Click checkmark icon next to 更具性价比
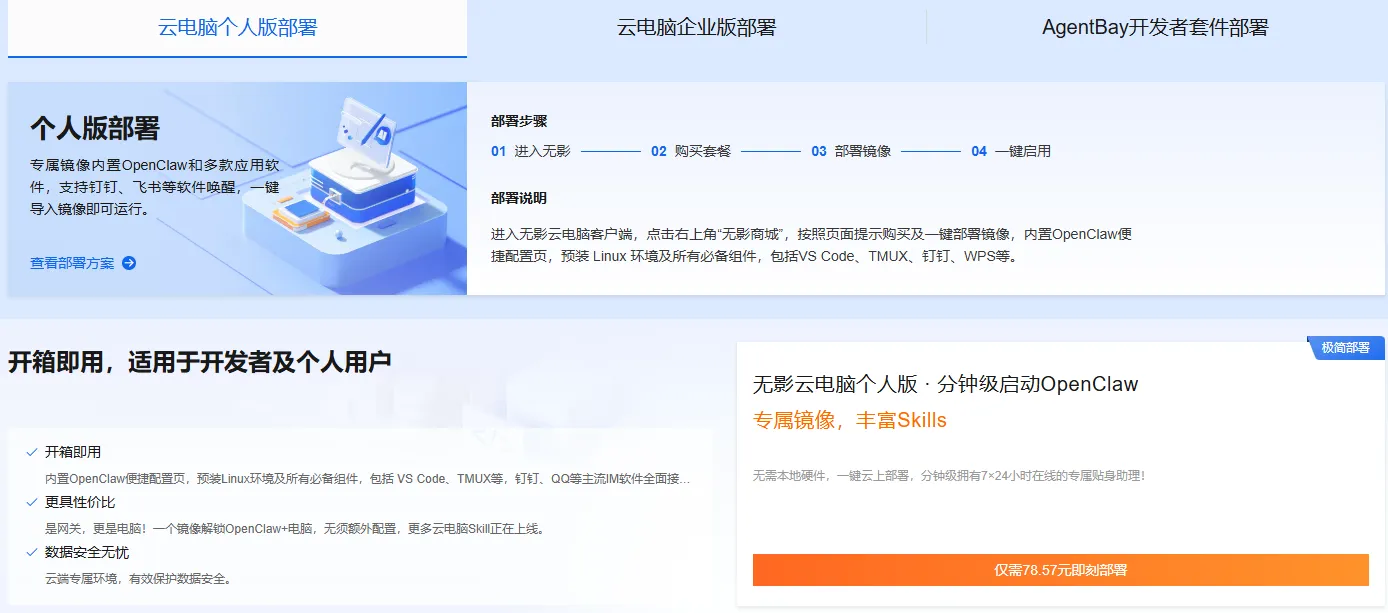1388x613 pixels. [x=32, y=502]
